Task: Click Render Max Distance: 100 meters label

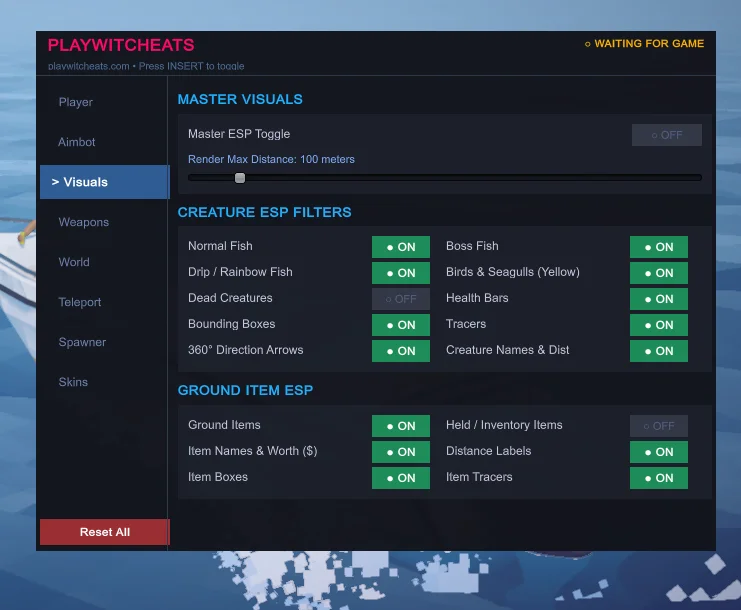Action: [271, 159]
